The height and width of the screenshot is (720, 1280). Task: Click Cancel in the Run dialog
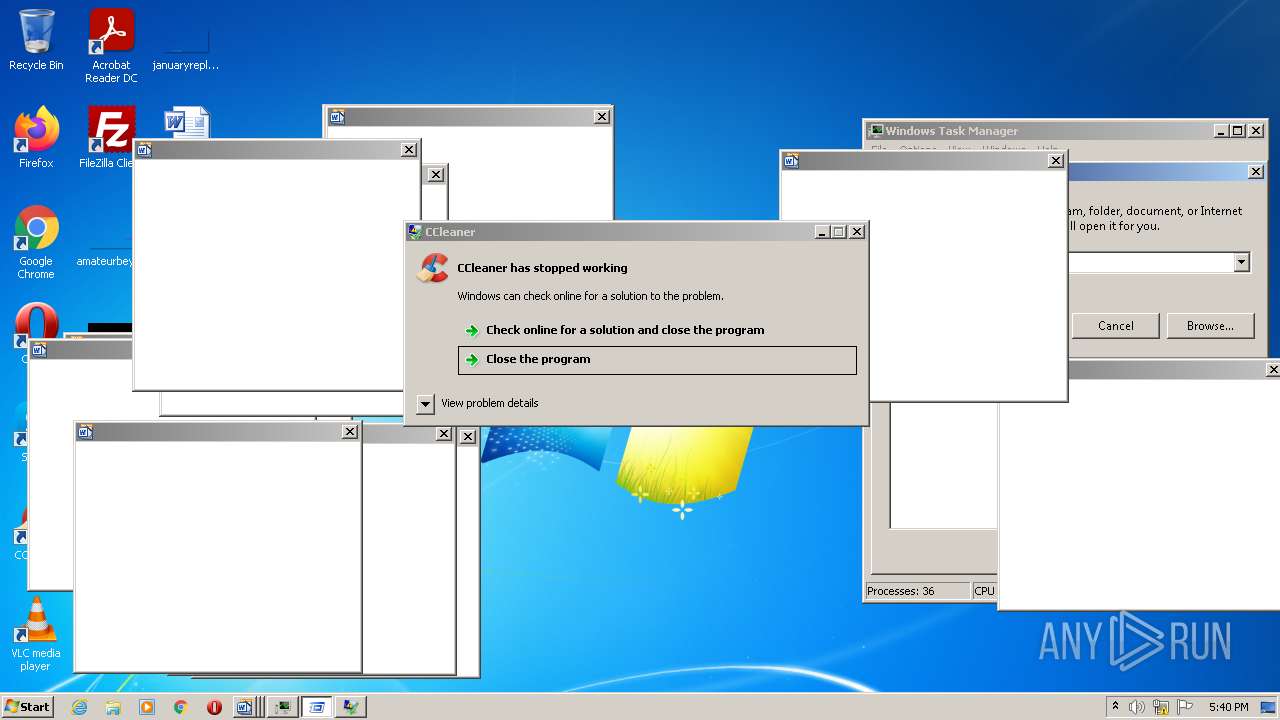1116,326
